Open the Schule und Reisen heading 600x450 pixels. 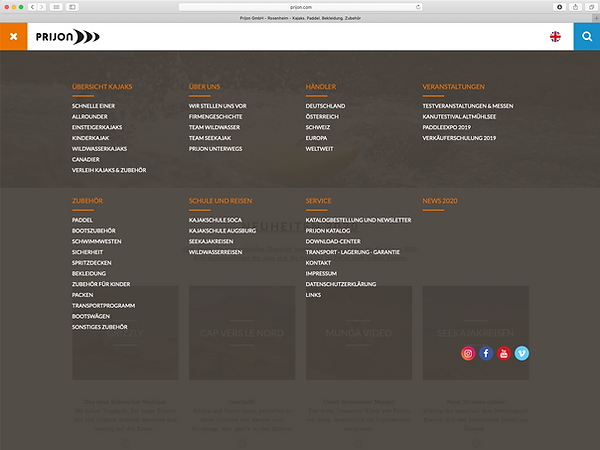click(x=220, y=201)
